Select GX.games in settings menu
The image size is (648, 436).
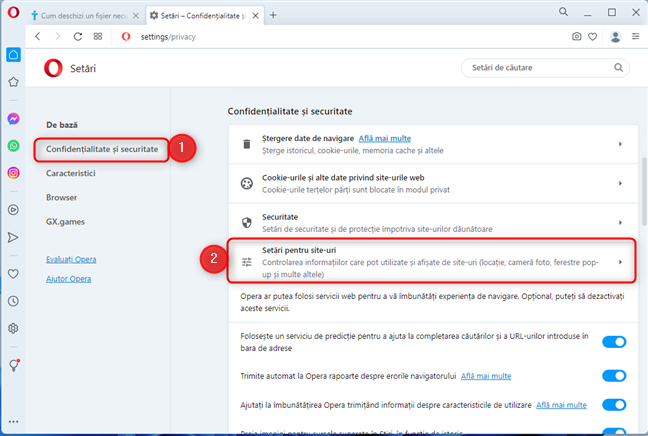tap(65, 222)
